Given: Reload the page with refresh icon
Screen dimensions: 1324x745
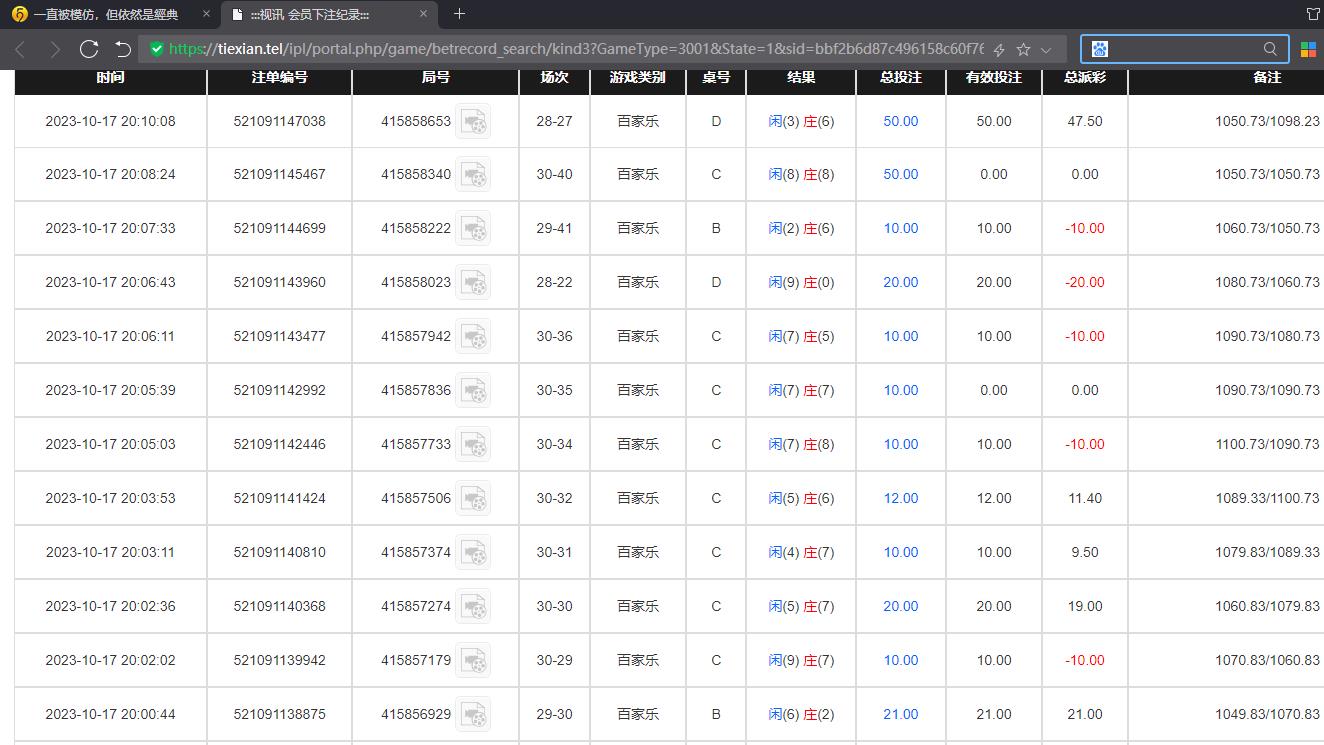Looking at the screenshot, I should 89,49.
